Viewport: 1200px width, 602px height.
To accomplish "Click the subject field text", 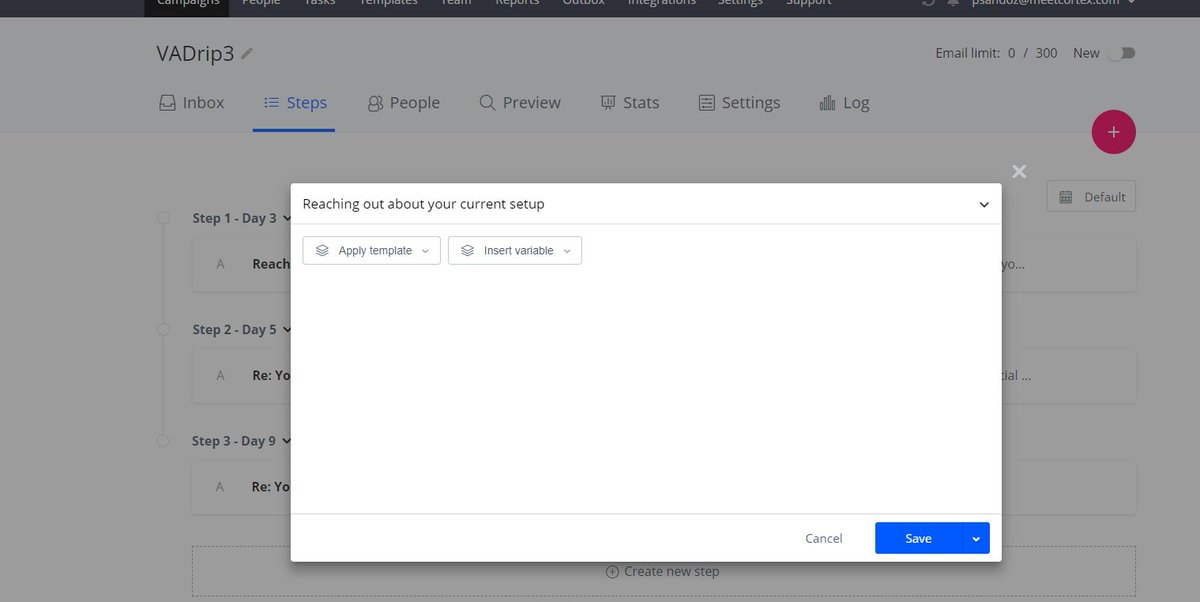I will [x=423, y=204].
